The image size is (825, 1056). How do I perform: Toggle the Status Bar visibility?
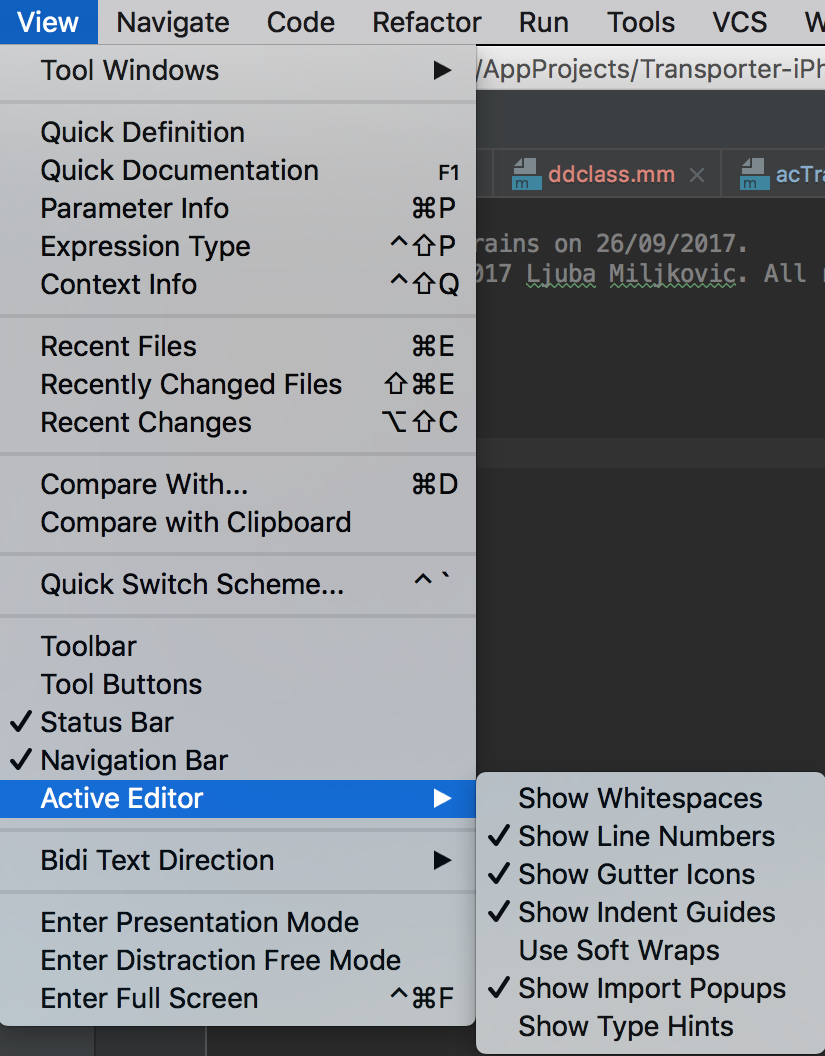(x=107, y=722)
